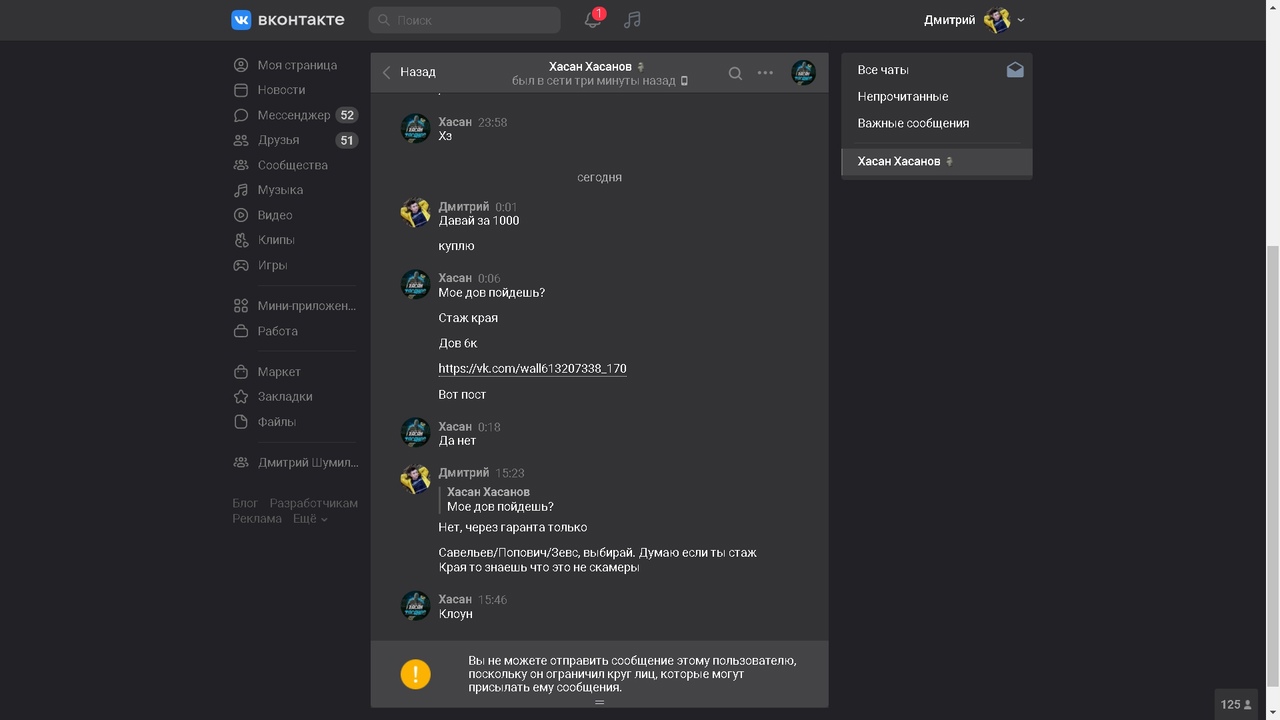
Task: Click the music note icon in header
Action: 632,20
